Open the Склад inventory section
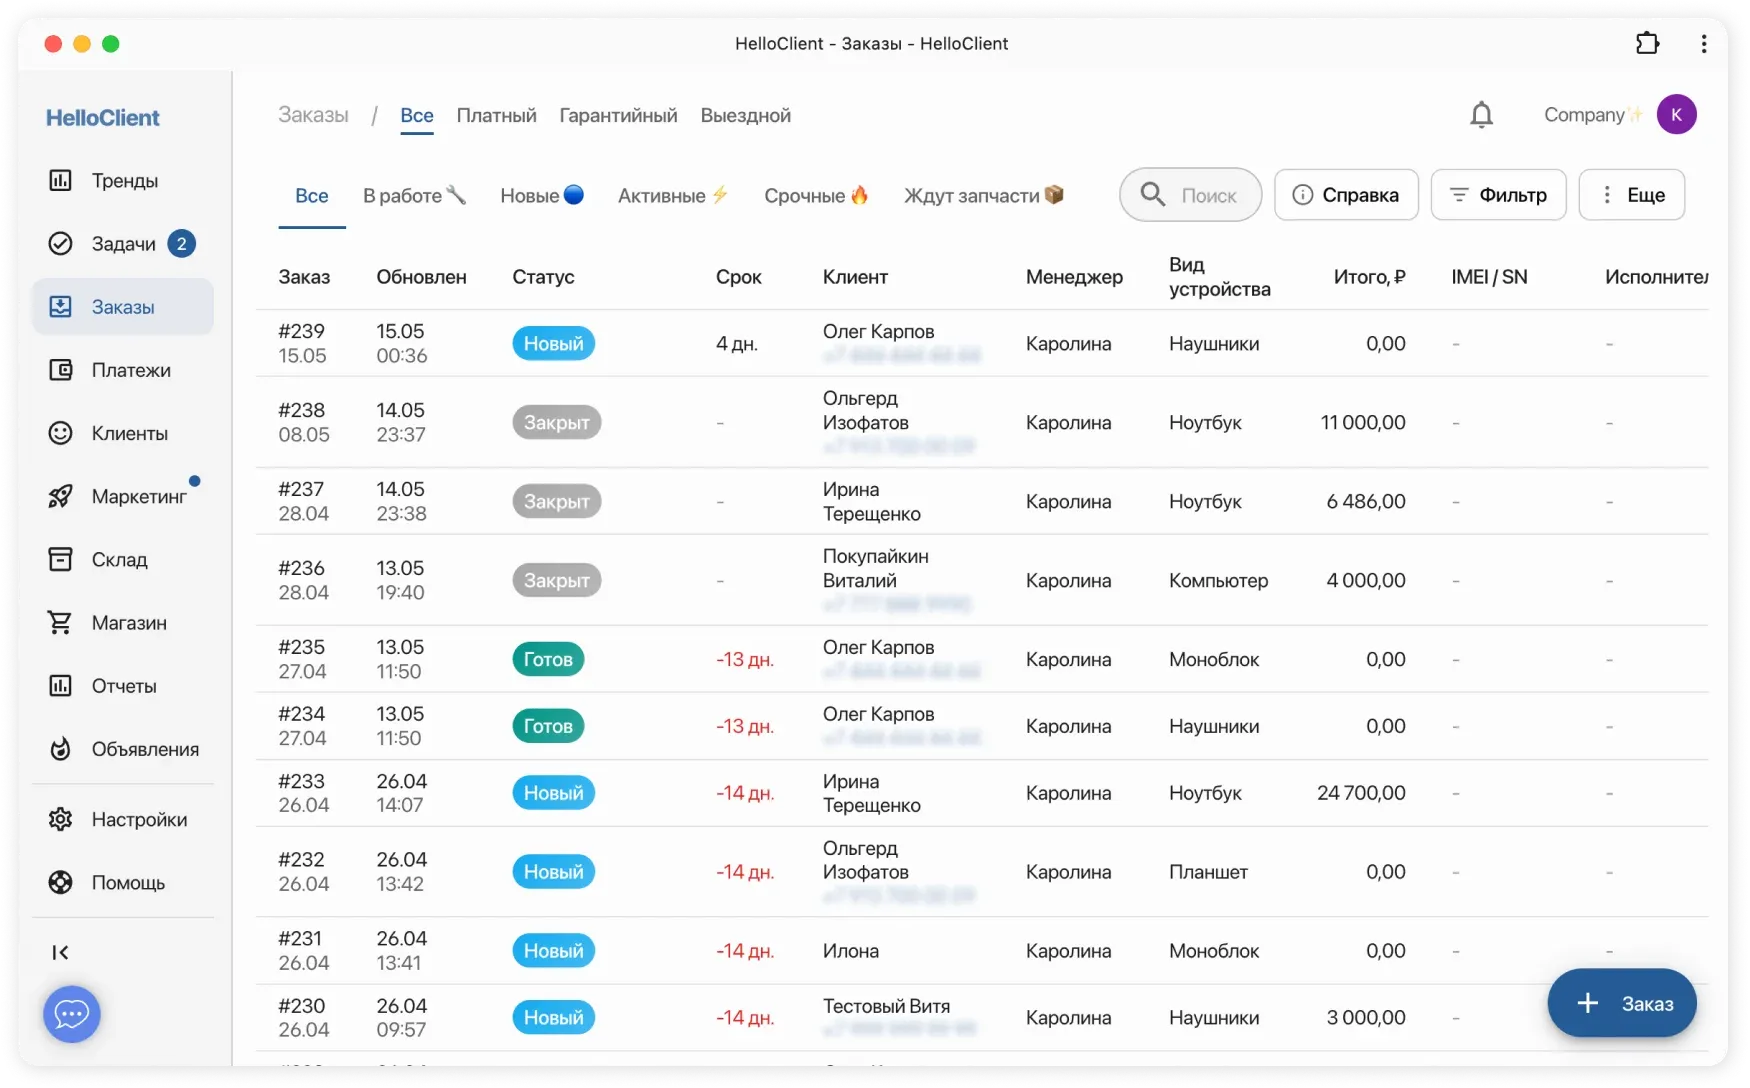Screen dimensions: 1750x1088 tap(118, 559)
